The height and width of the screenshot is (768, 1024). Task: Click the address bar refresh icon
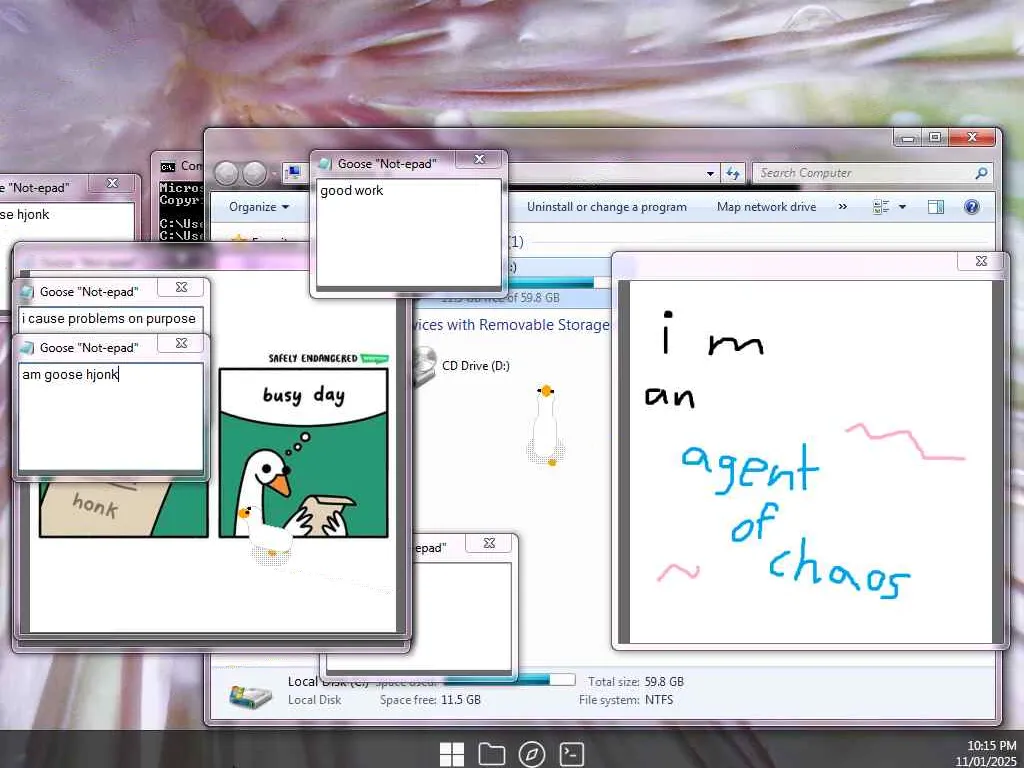pyautogui.click(x=732, y=173)
